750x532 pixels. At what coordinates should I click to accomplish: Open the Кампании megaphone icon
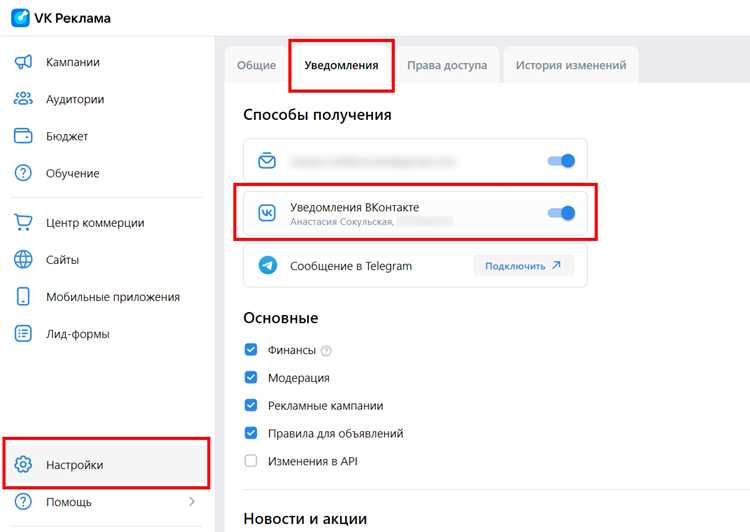[x=23, y=62]
